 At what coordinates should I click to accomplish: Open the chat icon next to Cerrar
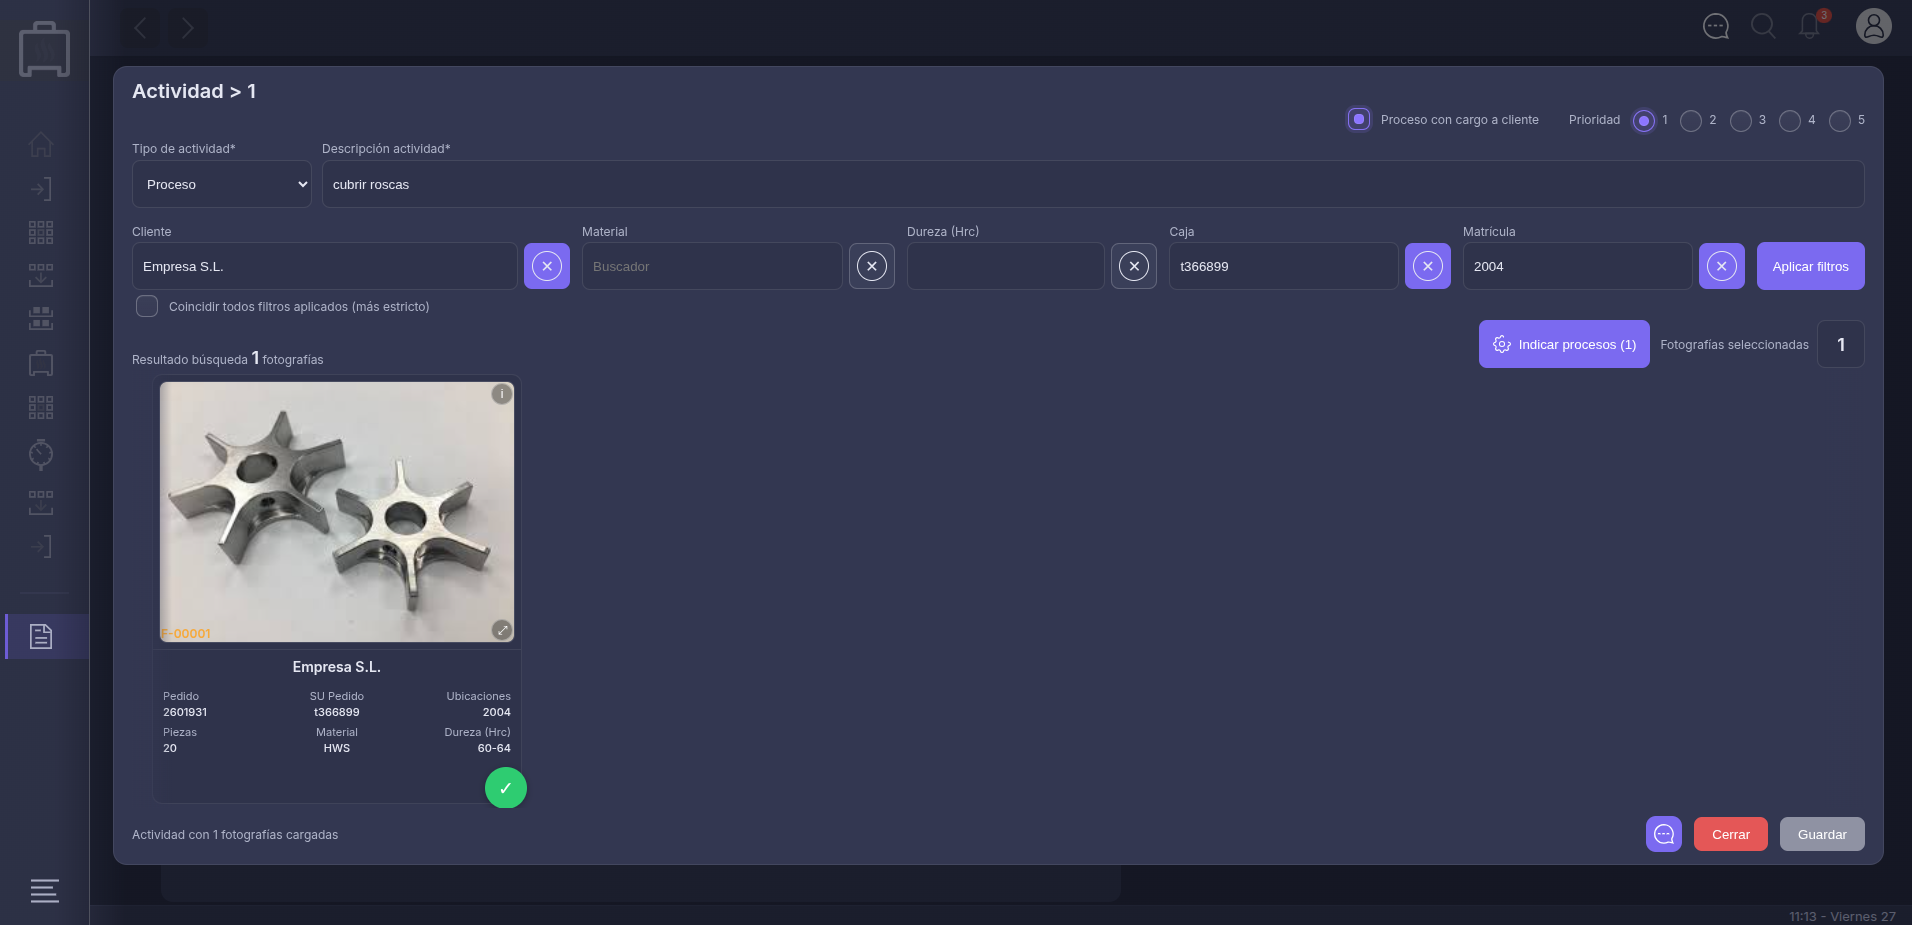(1663, 834)
